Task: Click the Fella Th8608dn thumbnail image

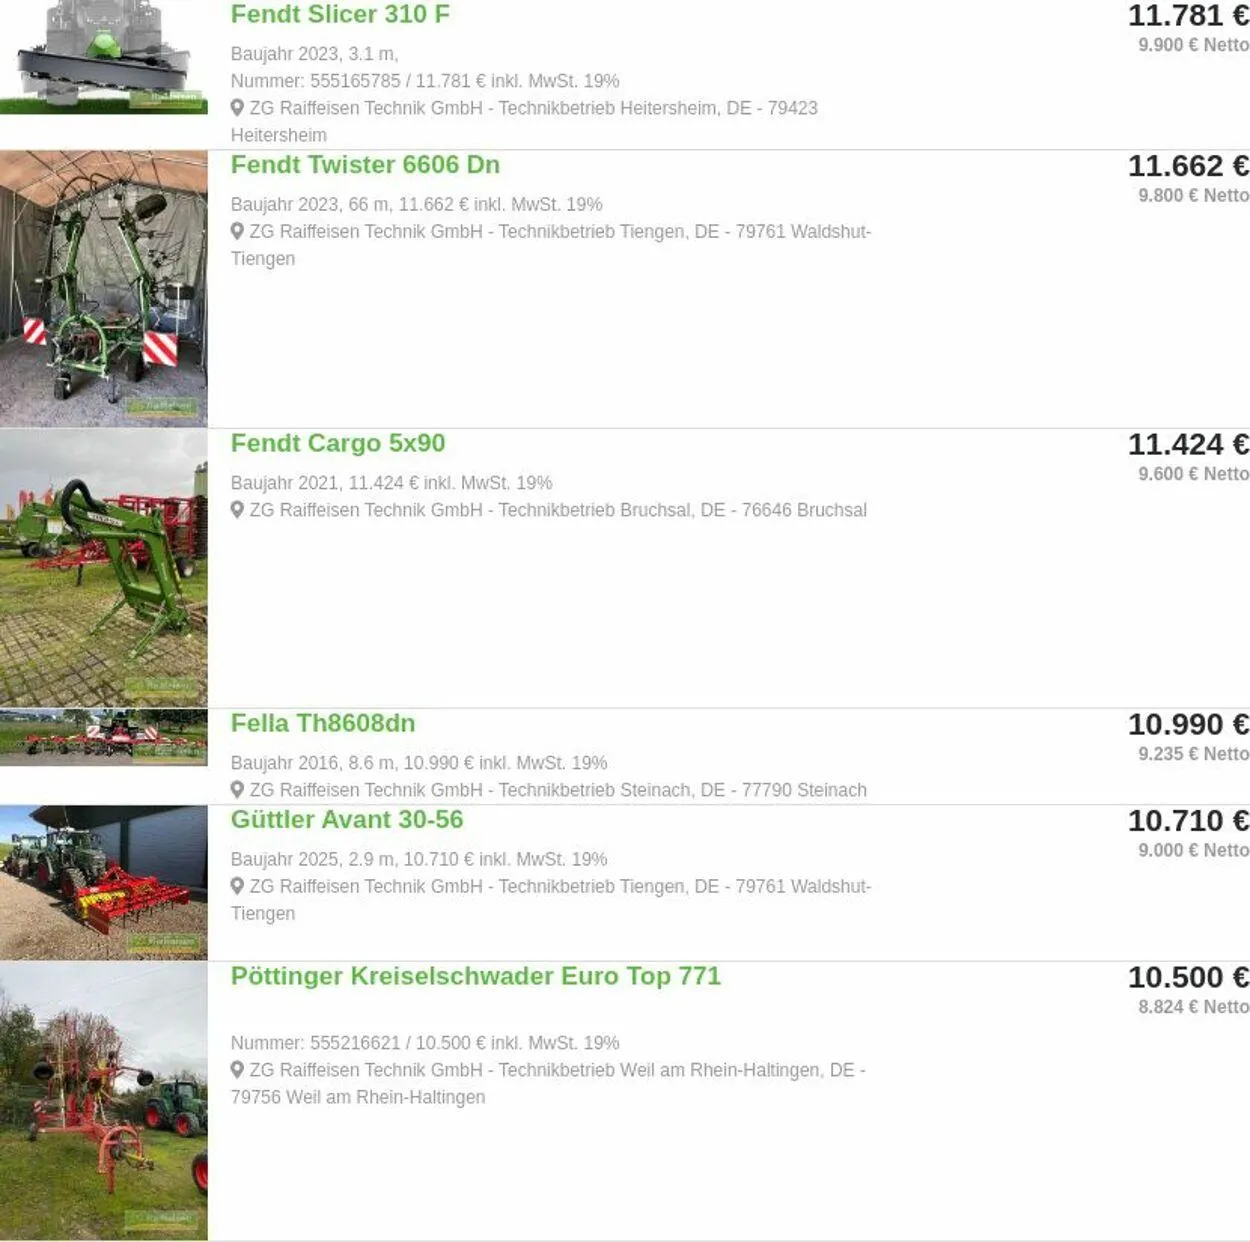Action: (104, 738)
